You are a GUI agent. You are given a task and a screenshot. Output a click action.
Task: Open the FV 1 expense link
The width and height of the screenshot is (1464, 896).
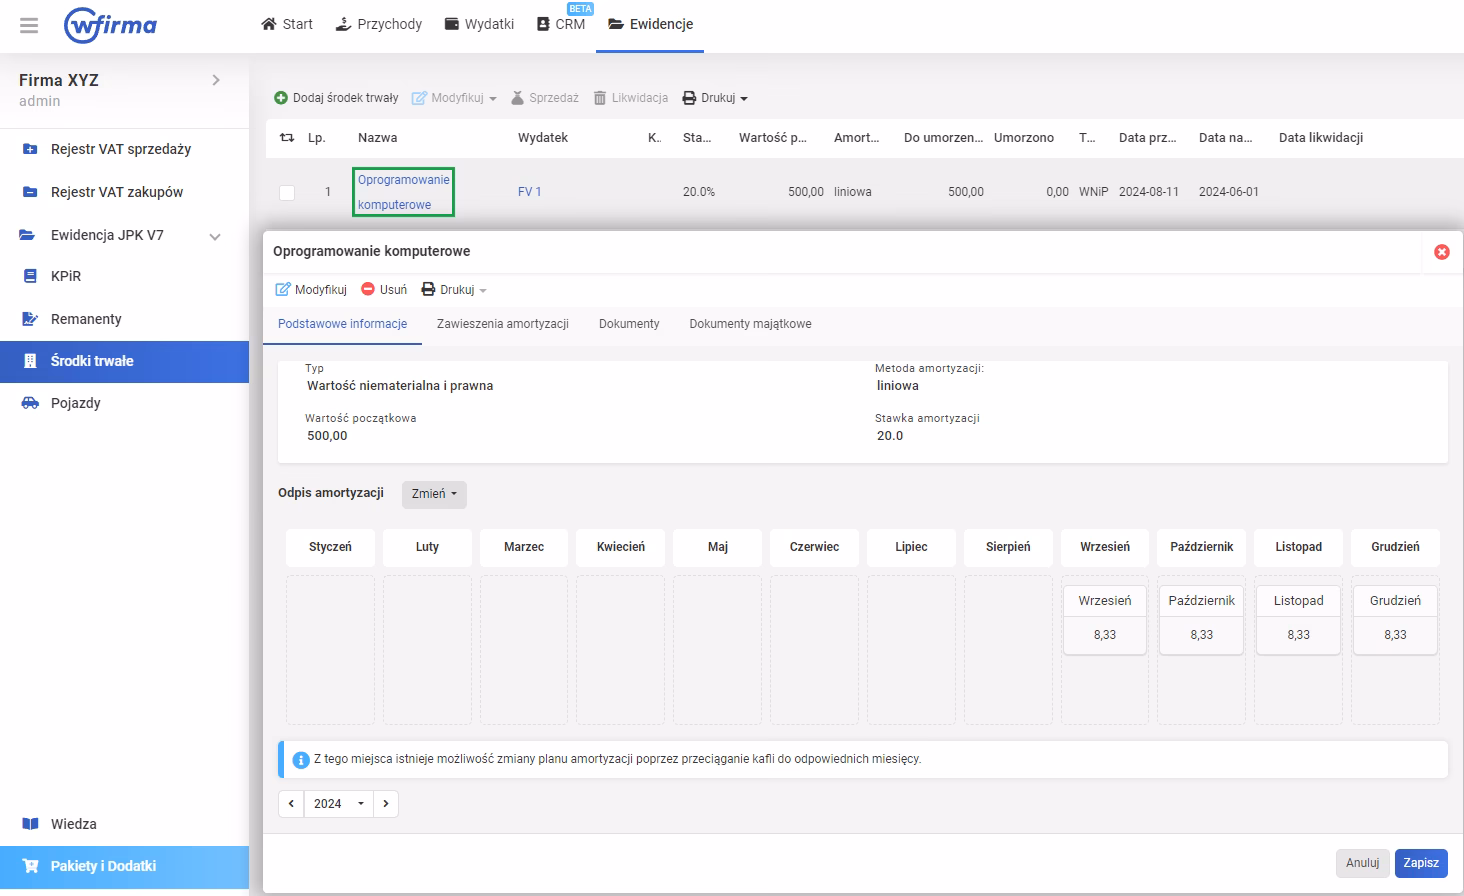529,192
